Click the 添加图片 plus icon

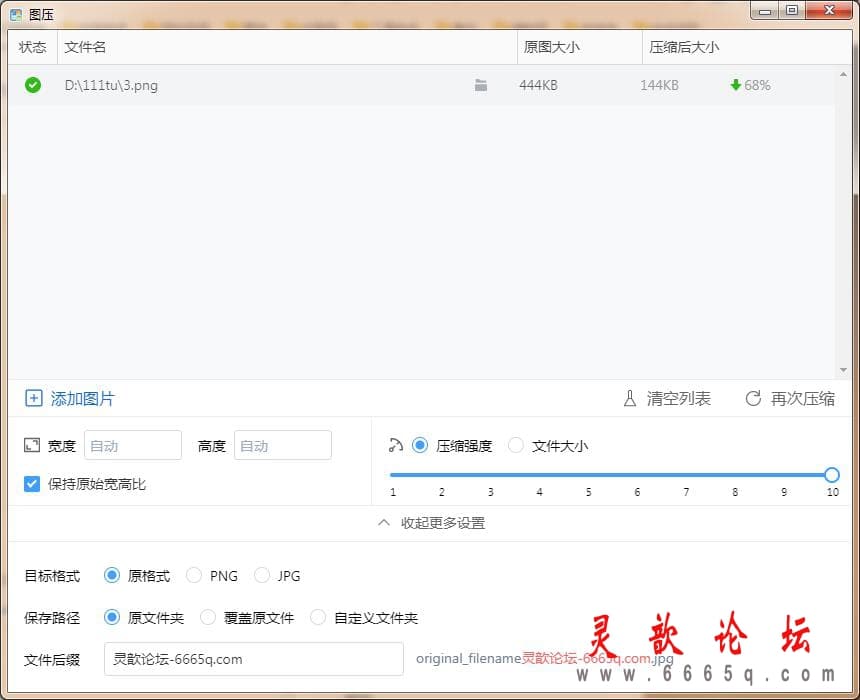pyautogui.click(x=33, y=398)
